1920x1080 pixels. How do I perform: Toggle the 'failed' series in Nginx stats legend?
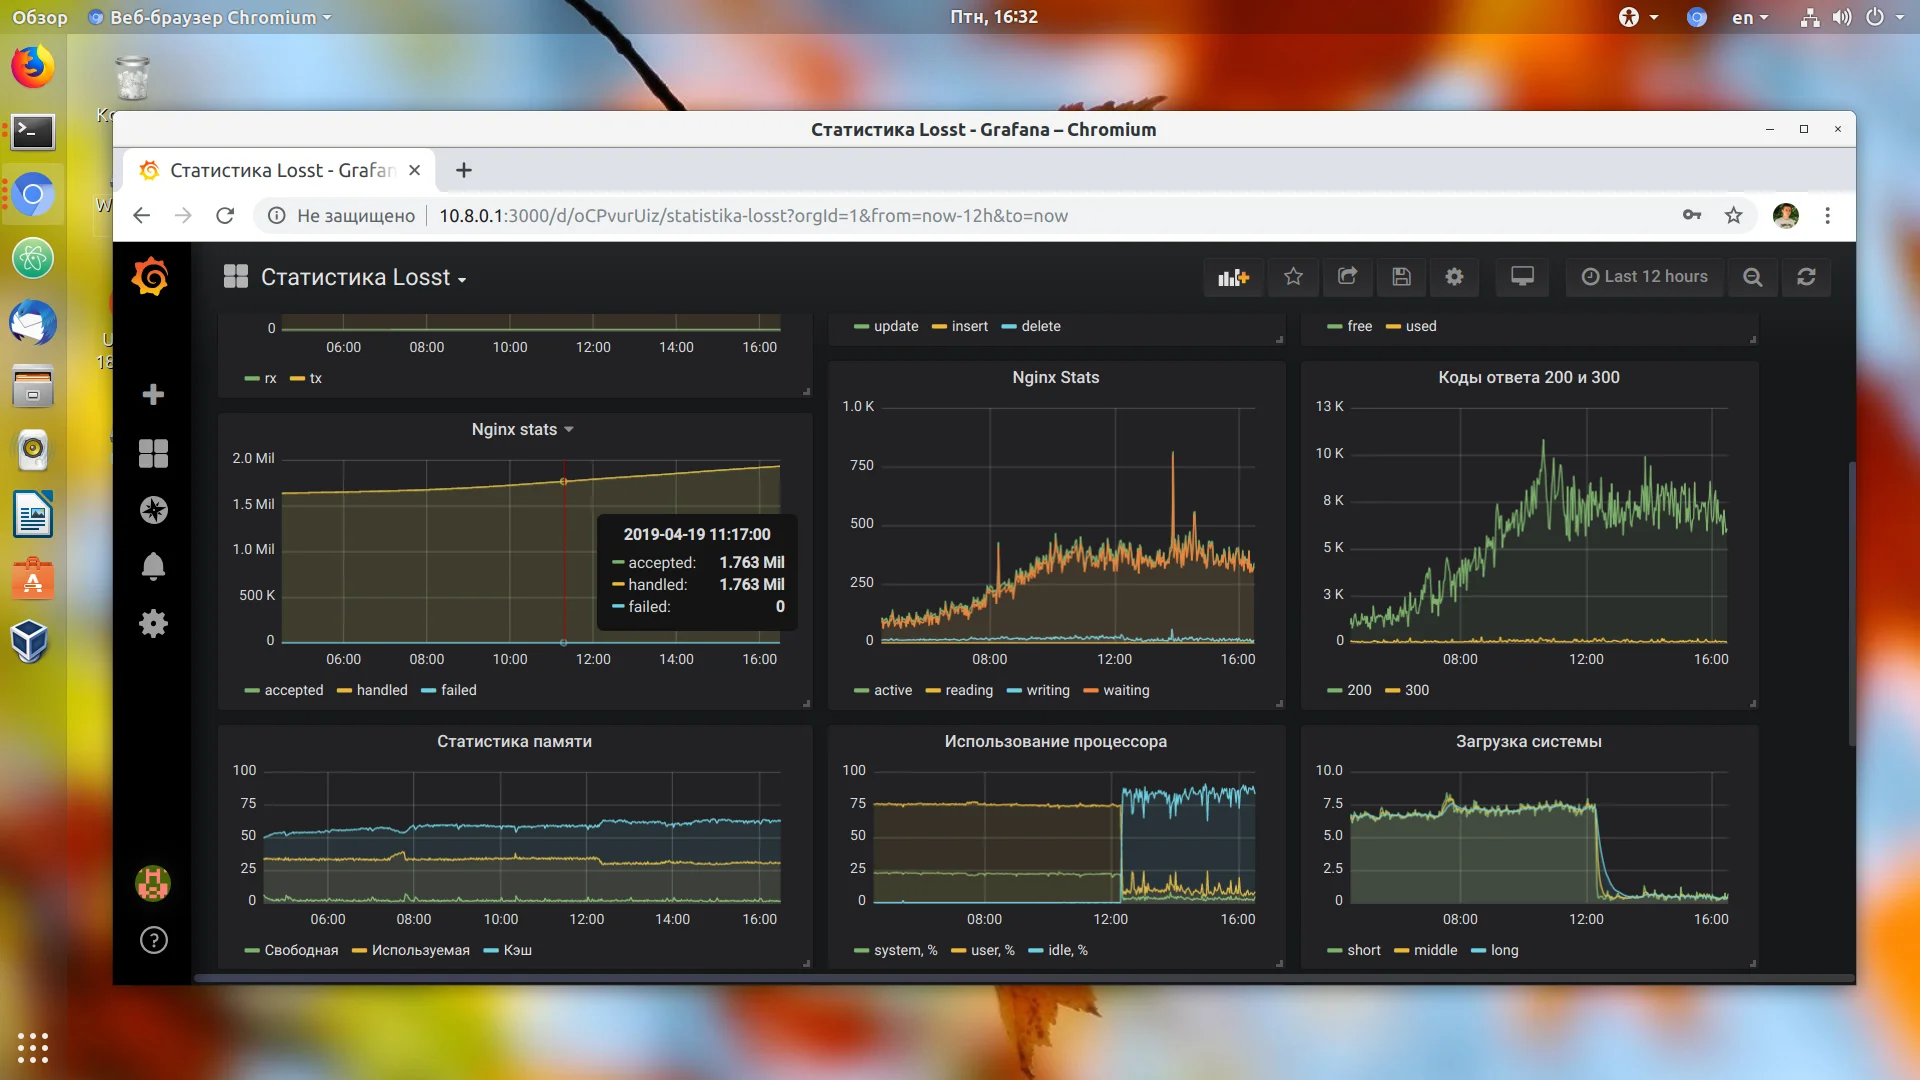point(458,690)
